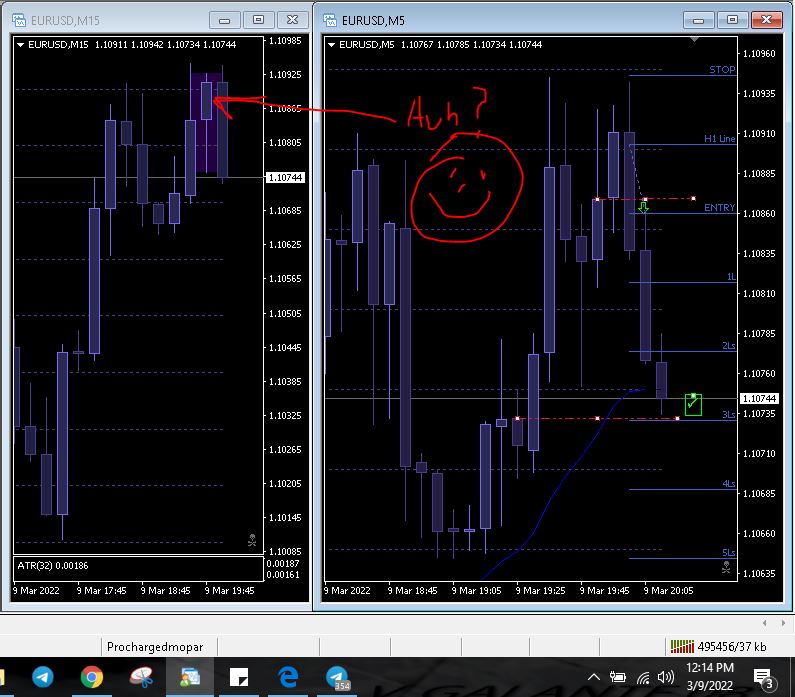Image resolution: width=795 pixels, height=697 pixels.
Task: Show hidden tray icons with the up chevron
Action: click(x=594, y=677)
